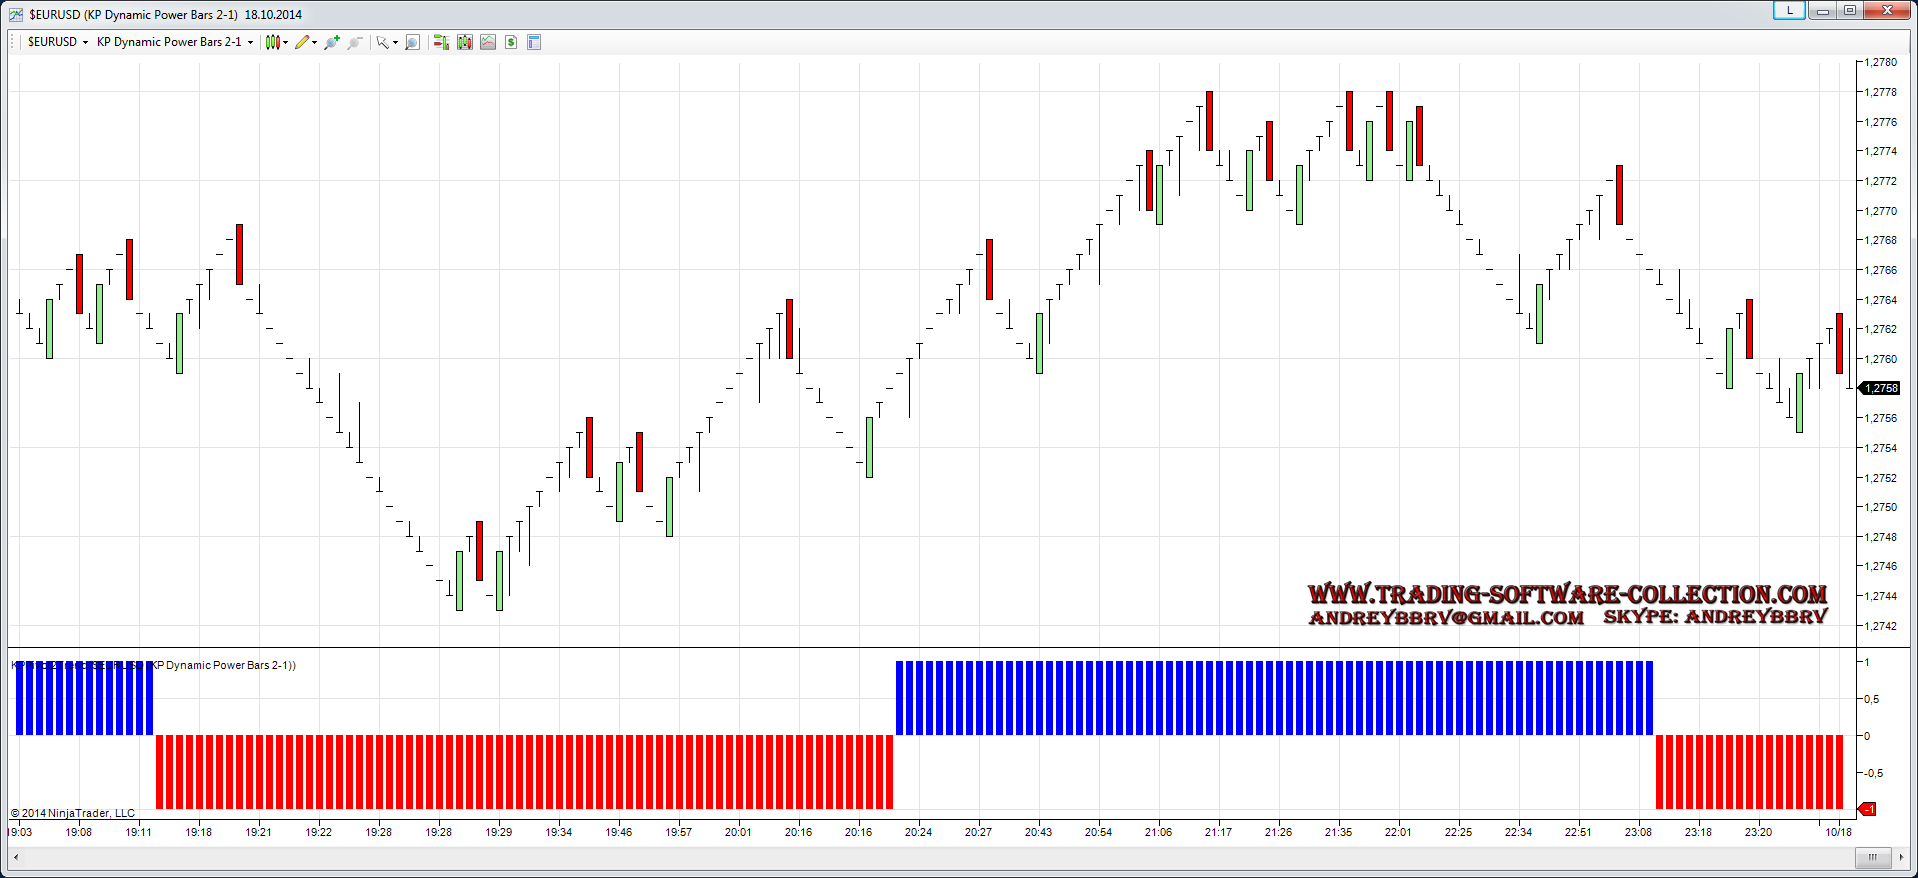Screen dimensions: 1918x878
Task: Toggle the L link button in title bar
Action: (1789, 10)
